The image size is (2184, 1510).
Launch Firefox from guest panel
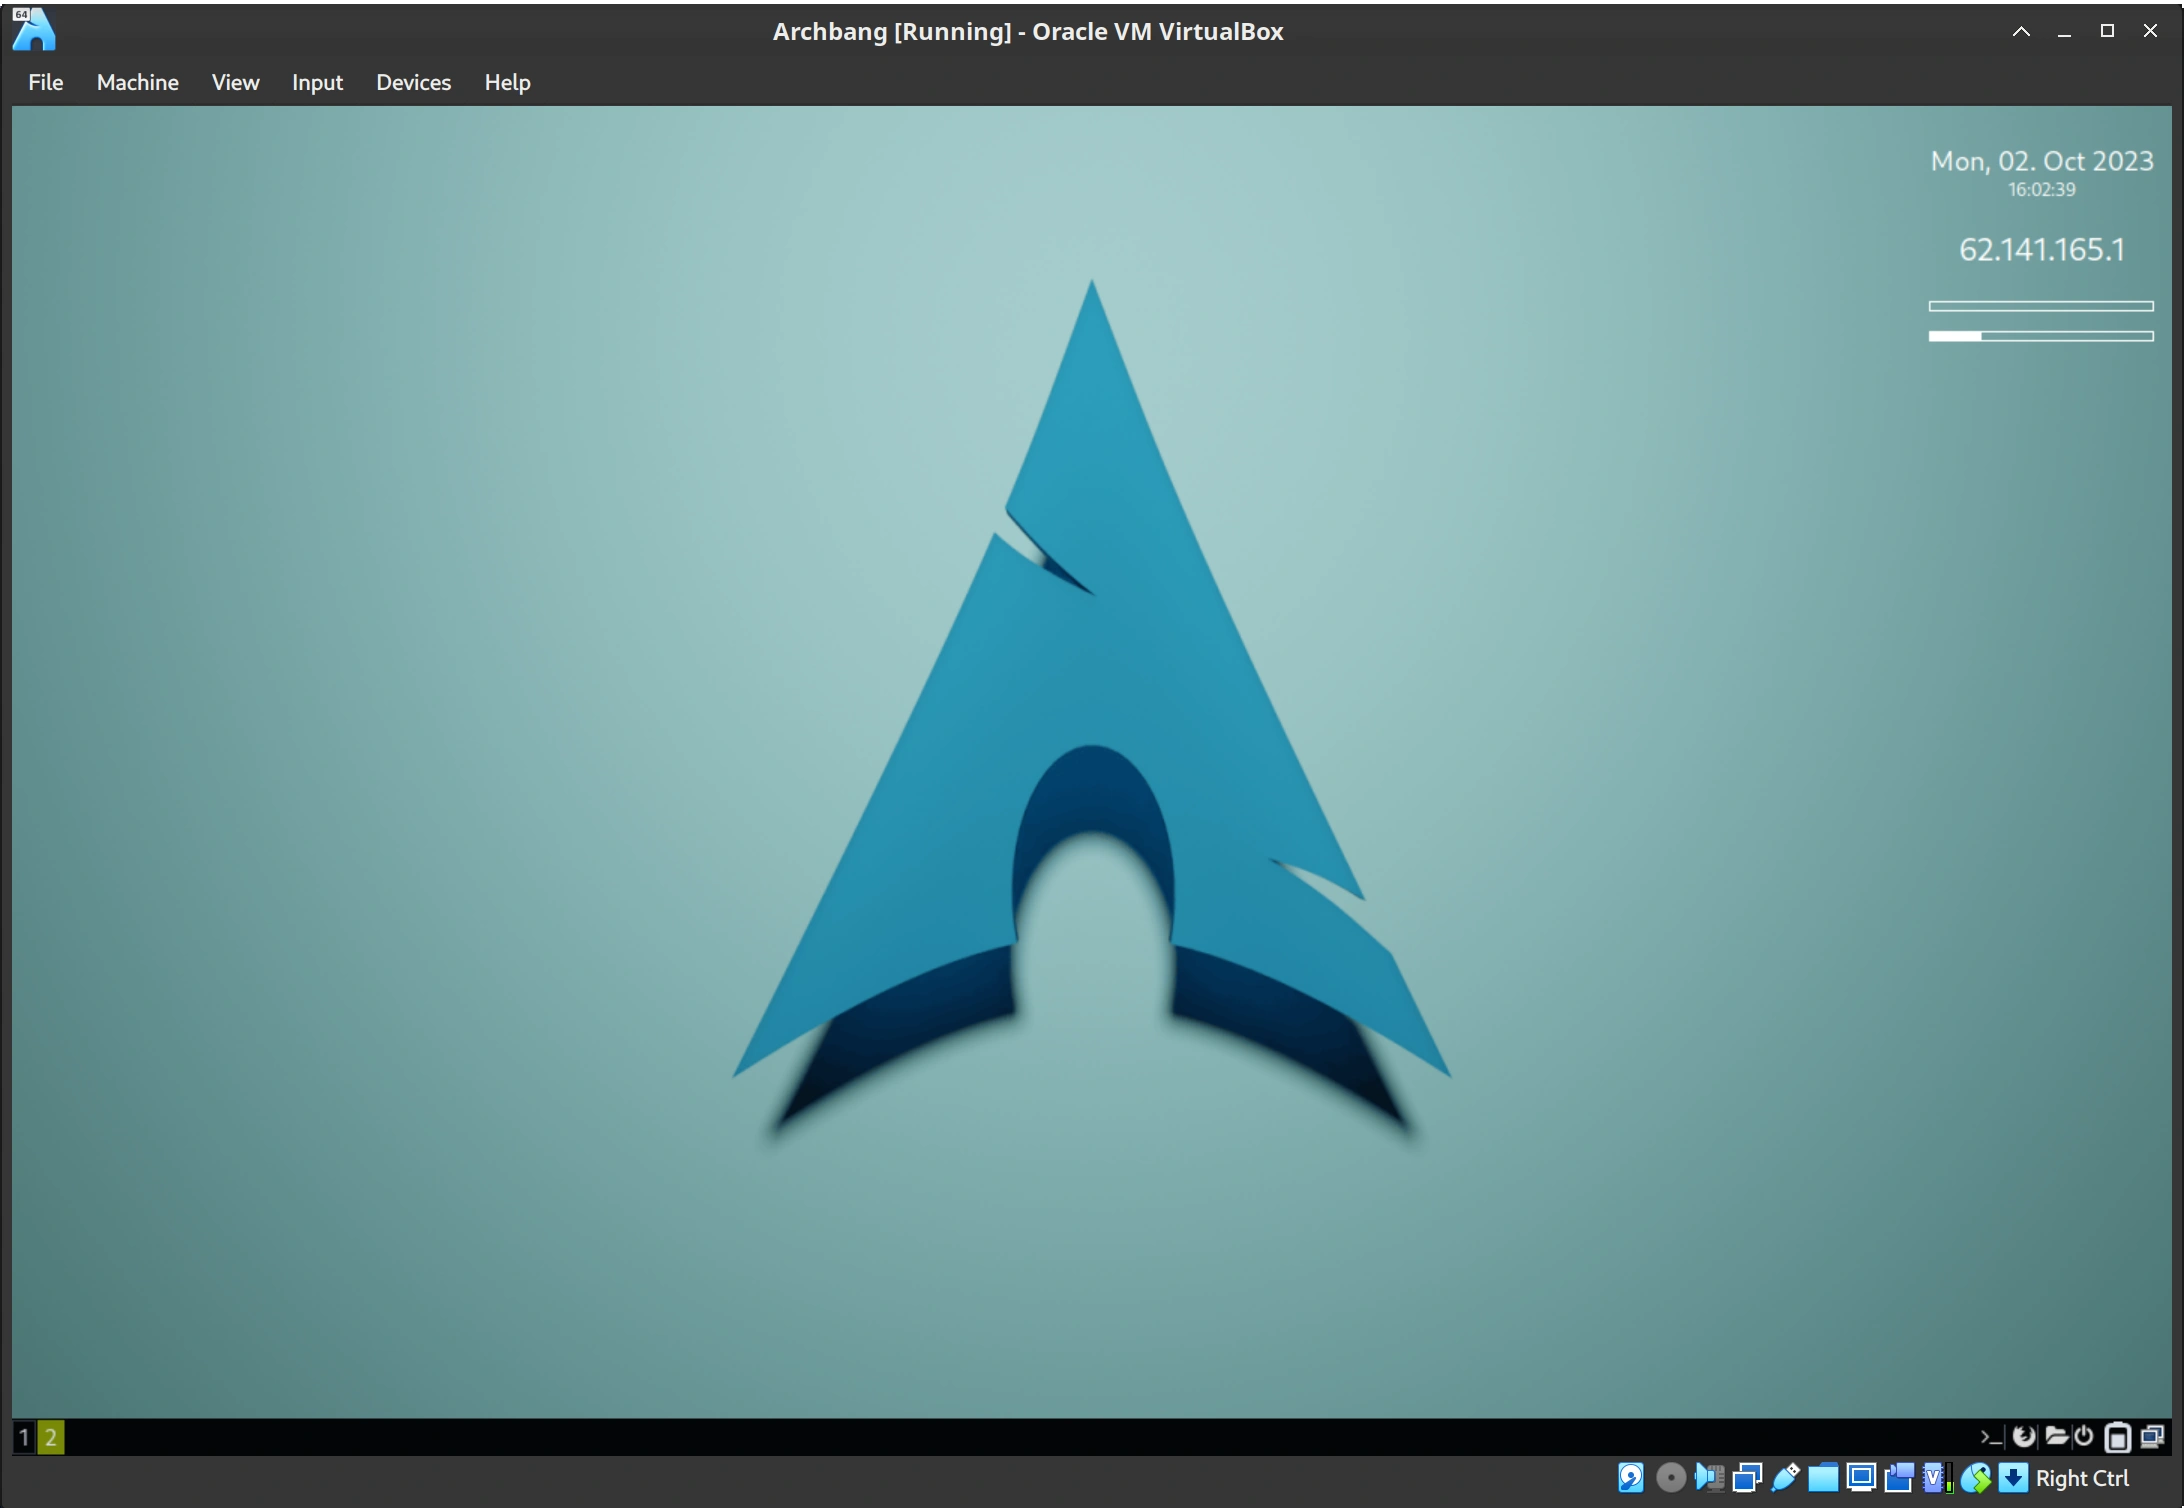(2024, 1438)
